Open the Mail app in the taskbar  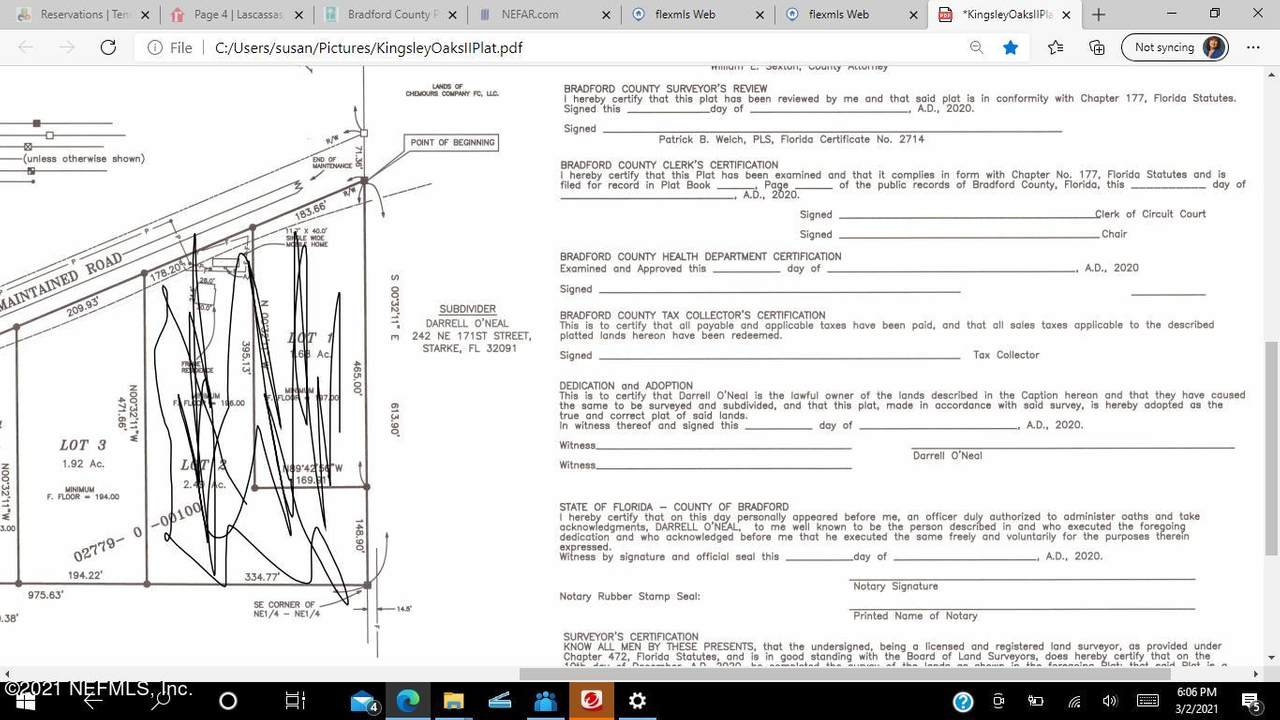click(x=363, y=701)
